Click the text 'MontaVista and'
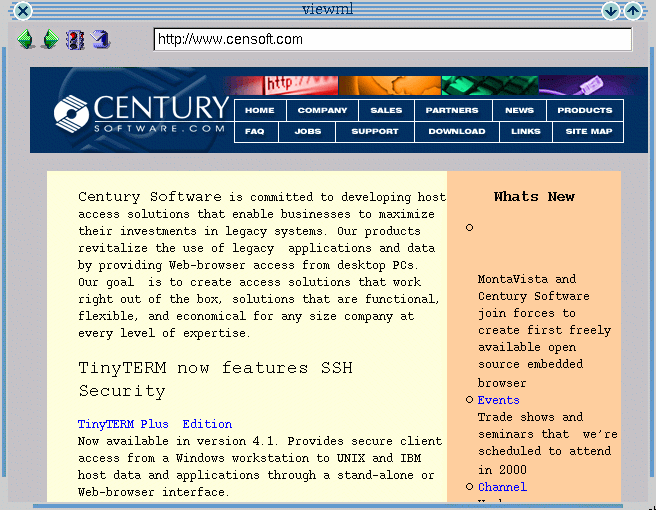The image size is (656, 510). 527,279
